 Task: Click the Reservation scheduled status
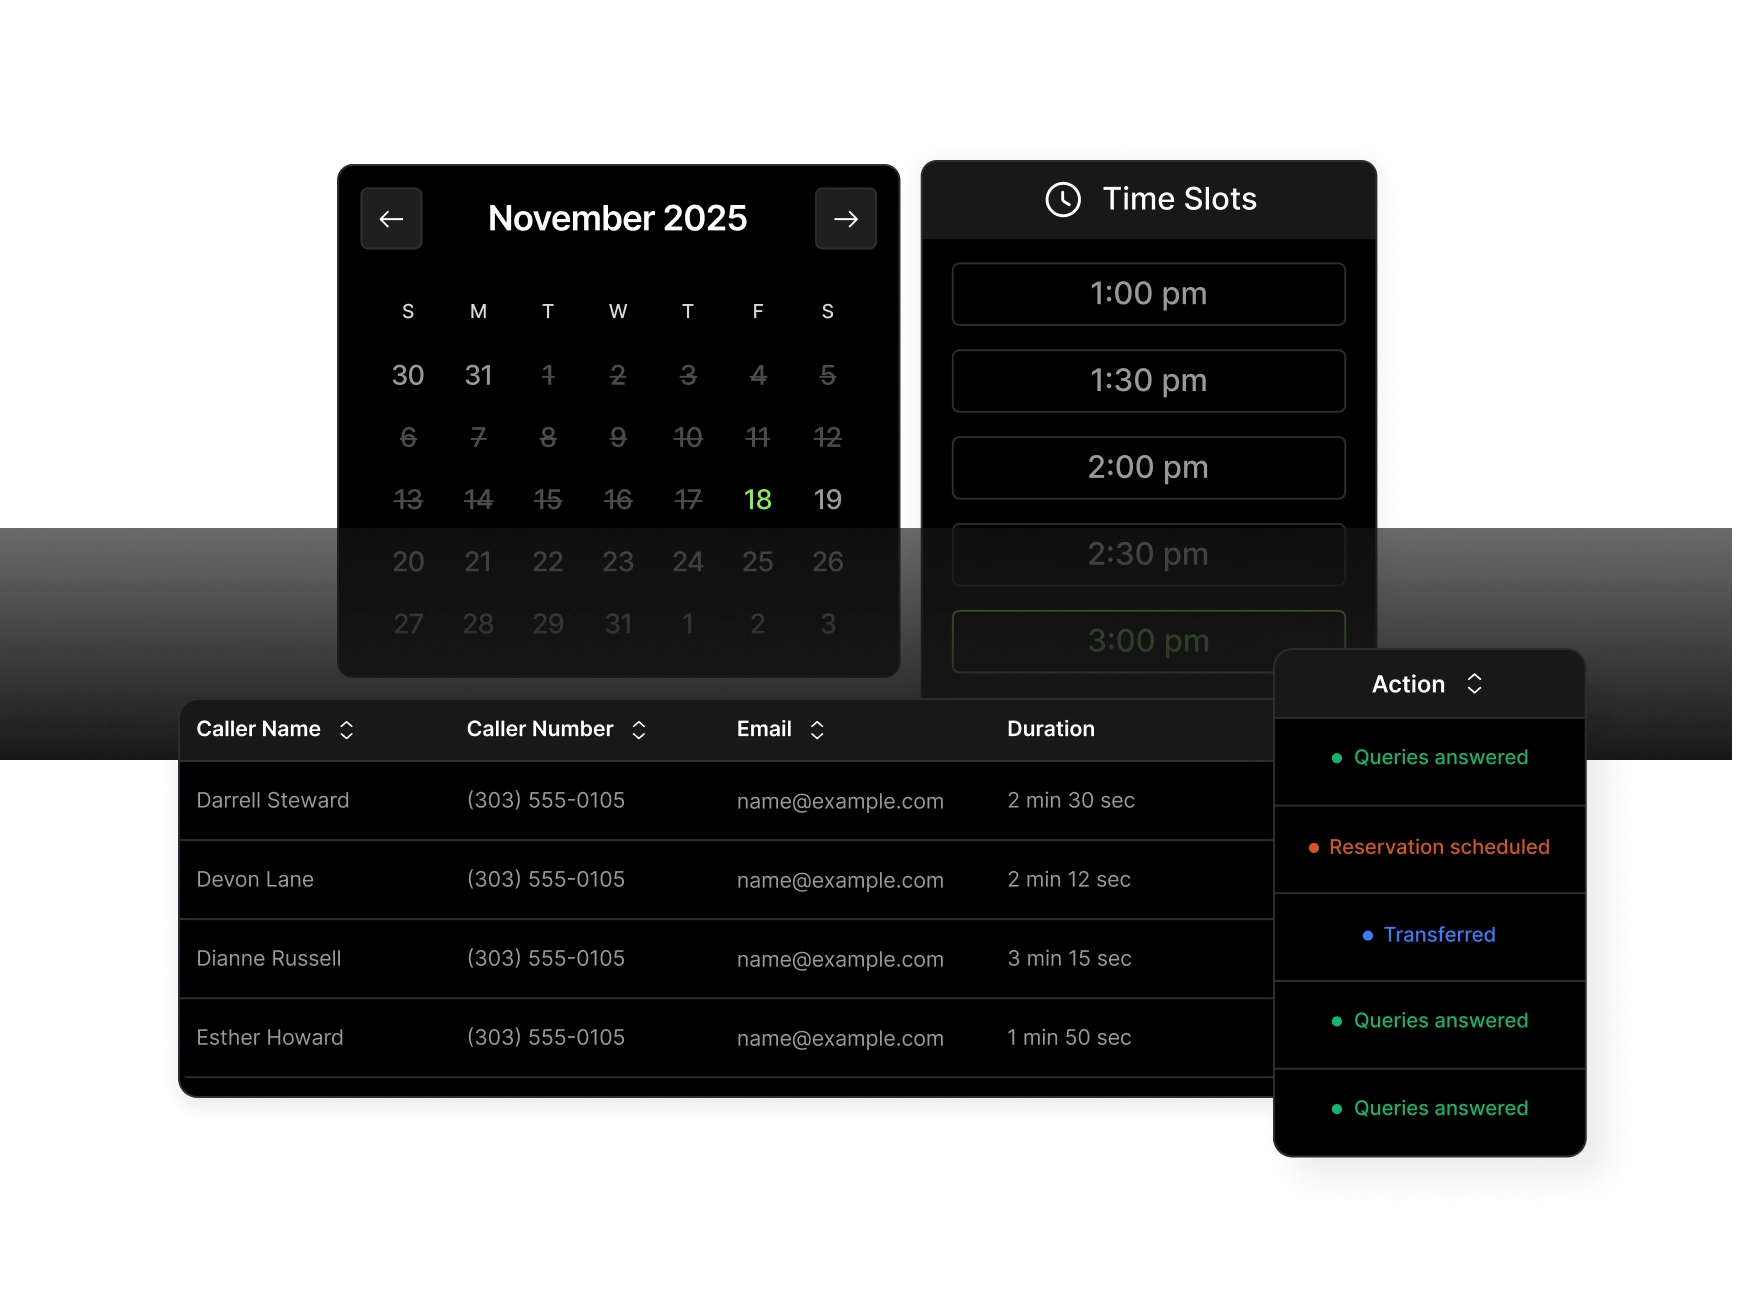[x=1429, y=847]
